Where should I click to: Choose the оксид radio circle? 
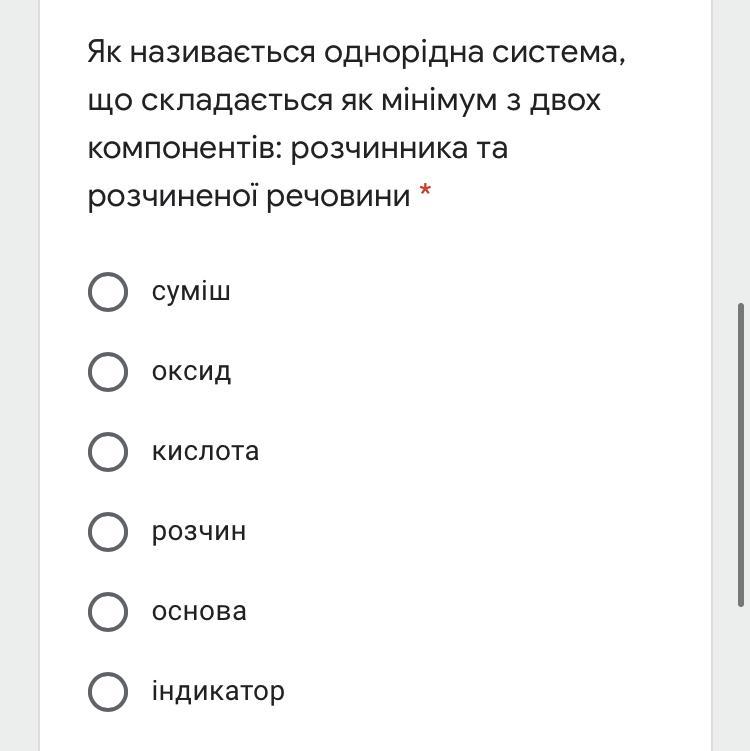(x=108, y=372)
